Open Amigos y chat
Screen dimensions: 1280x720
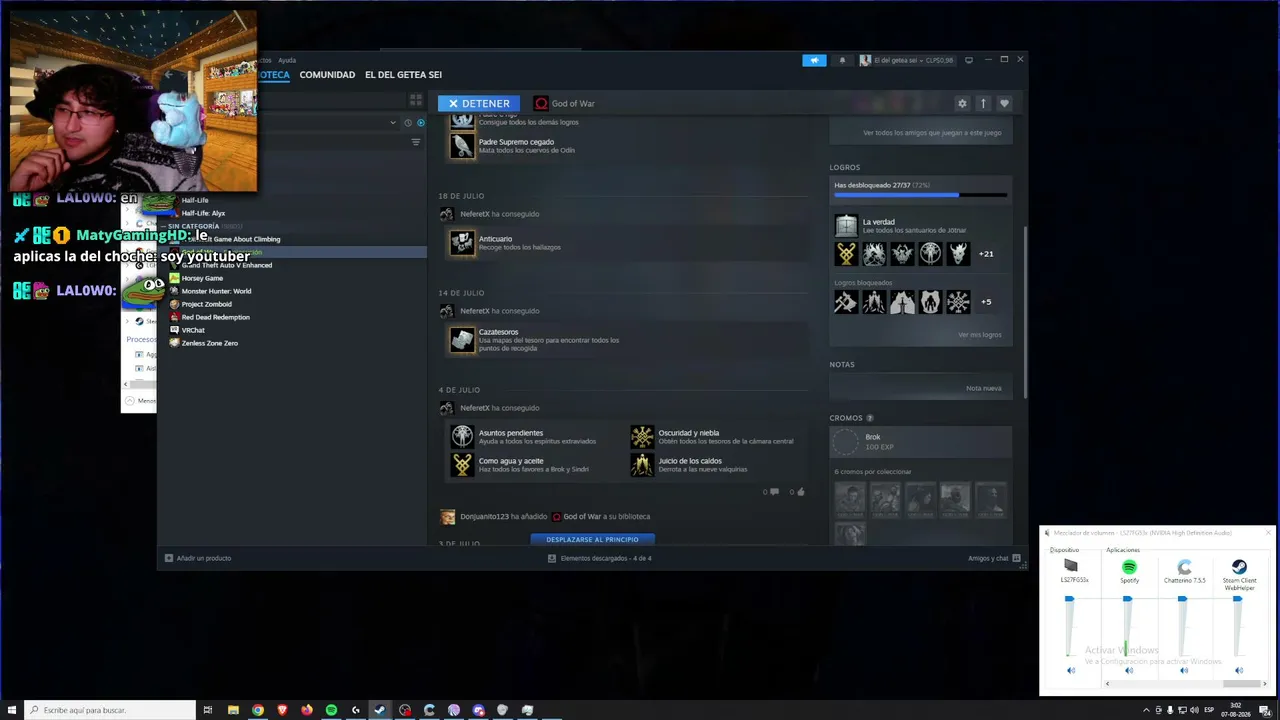click(x=994, y=558)
